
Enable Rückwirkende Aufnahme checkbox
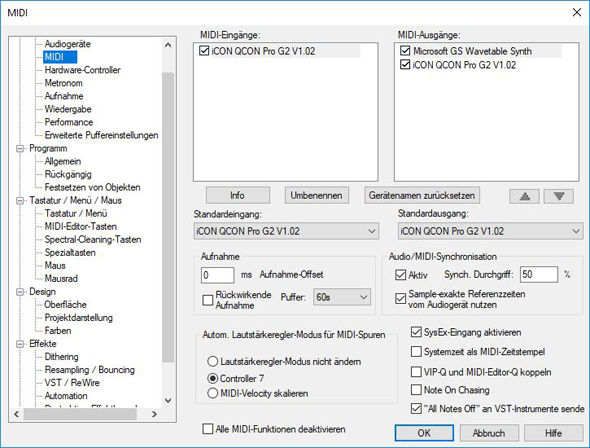pyautogui.click(x=208, y=300)
